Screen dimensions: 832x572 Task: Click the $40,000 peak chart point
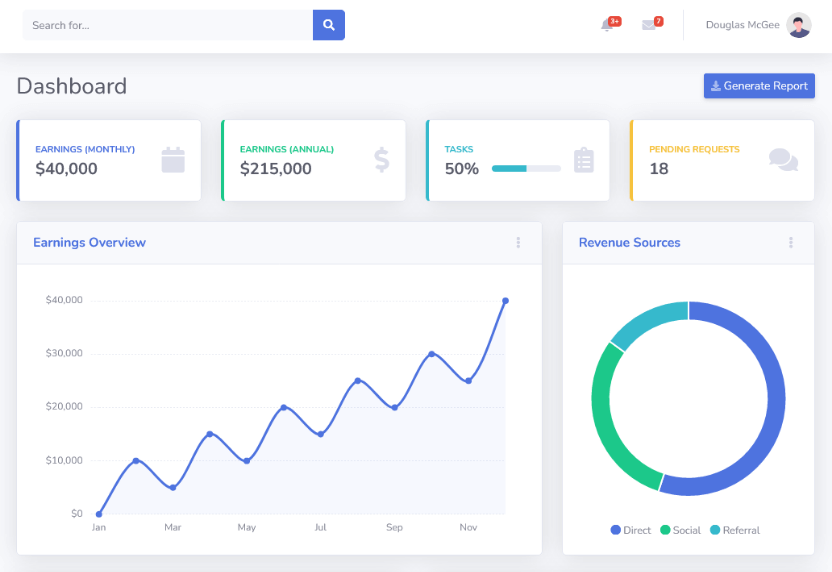tap(505, 301)
